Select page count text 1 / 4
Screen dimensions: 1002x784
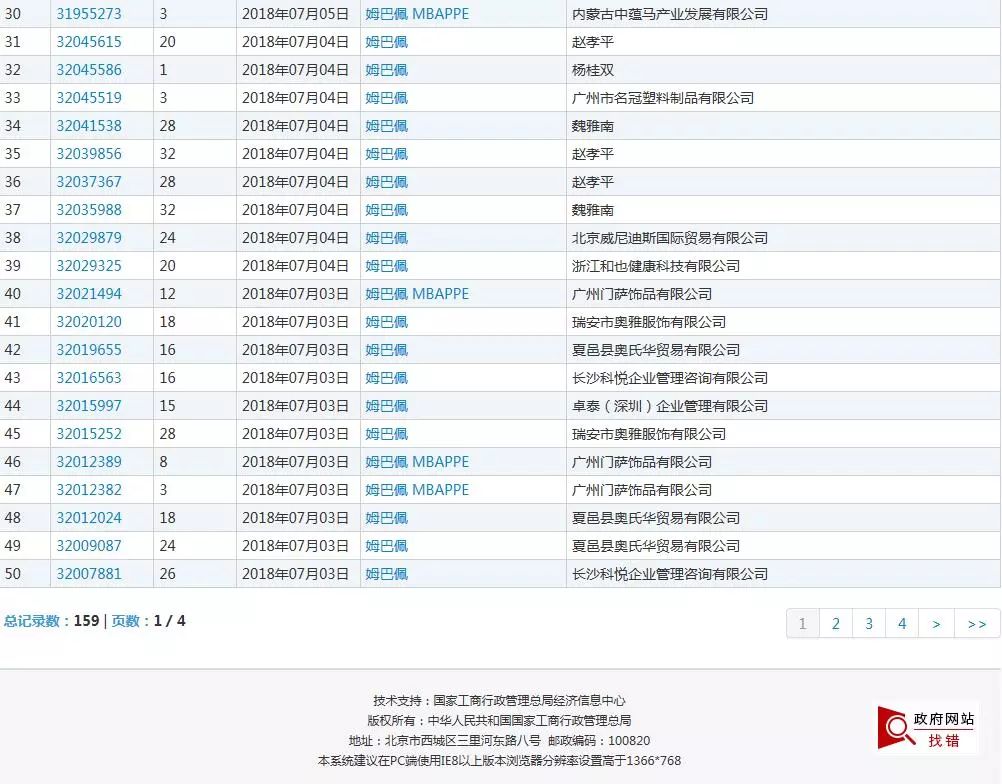point(169,620)
